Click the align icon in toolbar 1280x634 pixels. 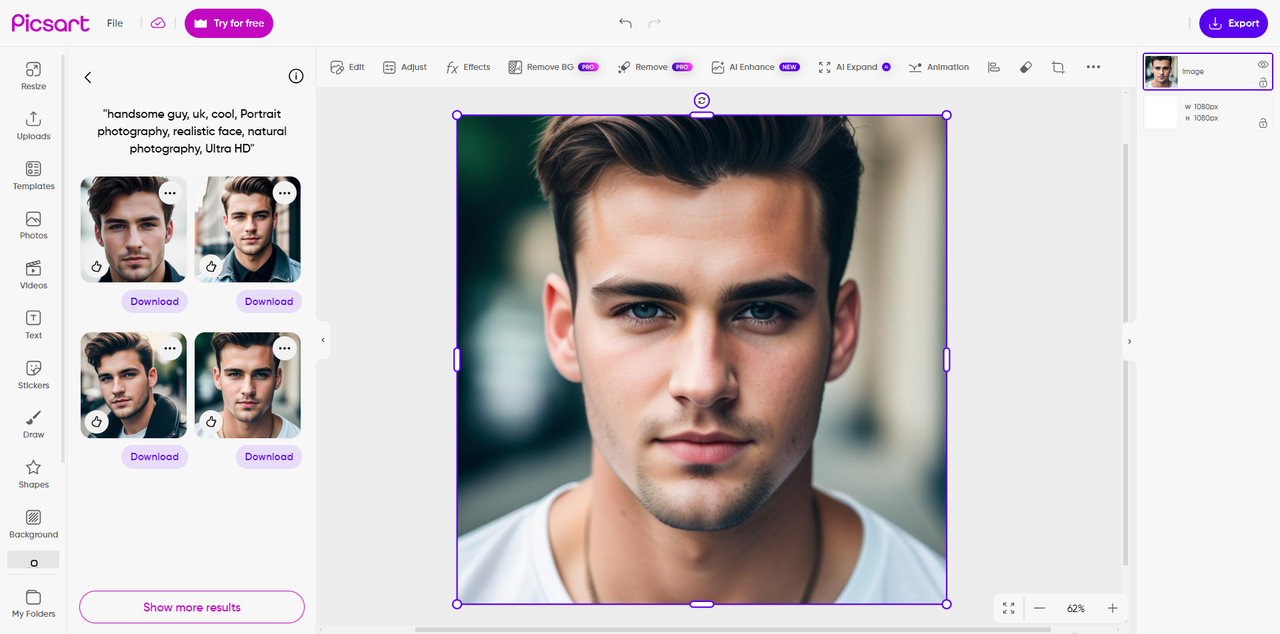[x=994, y=67]
